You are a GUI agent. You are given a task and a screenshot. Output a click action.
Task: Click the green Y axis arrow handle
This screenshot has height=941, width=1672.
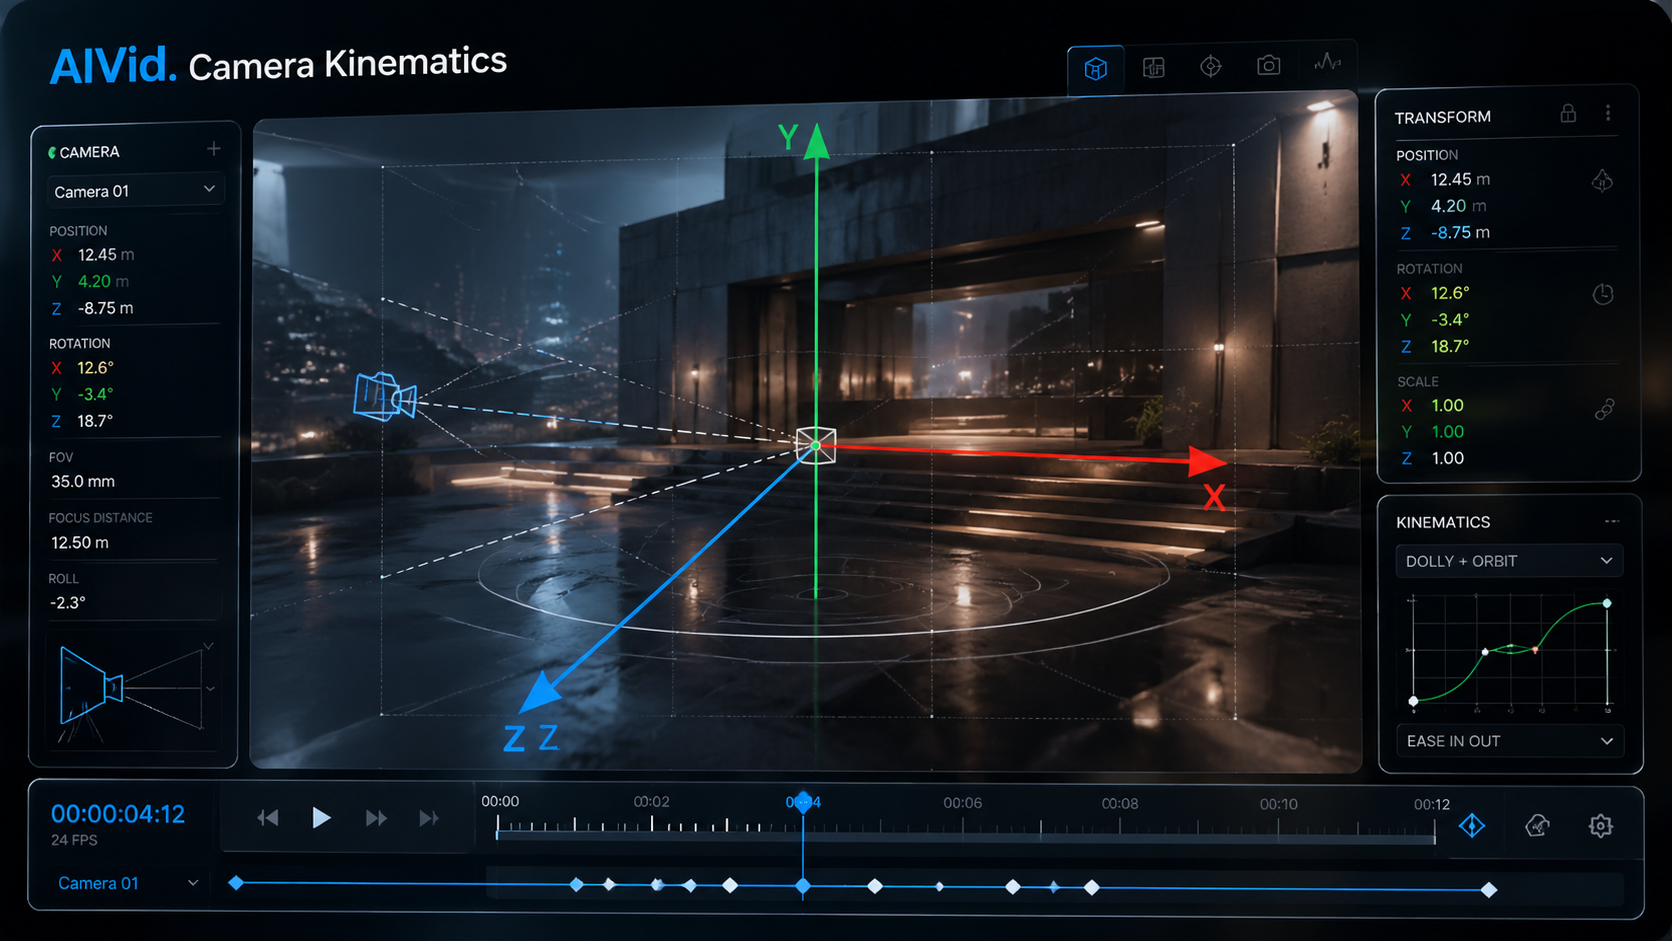[817, 142]
